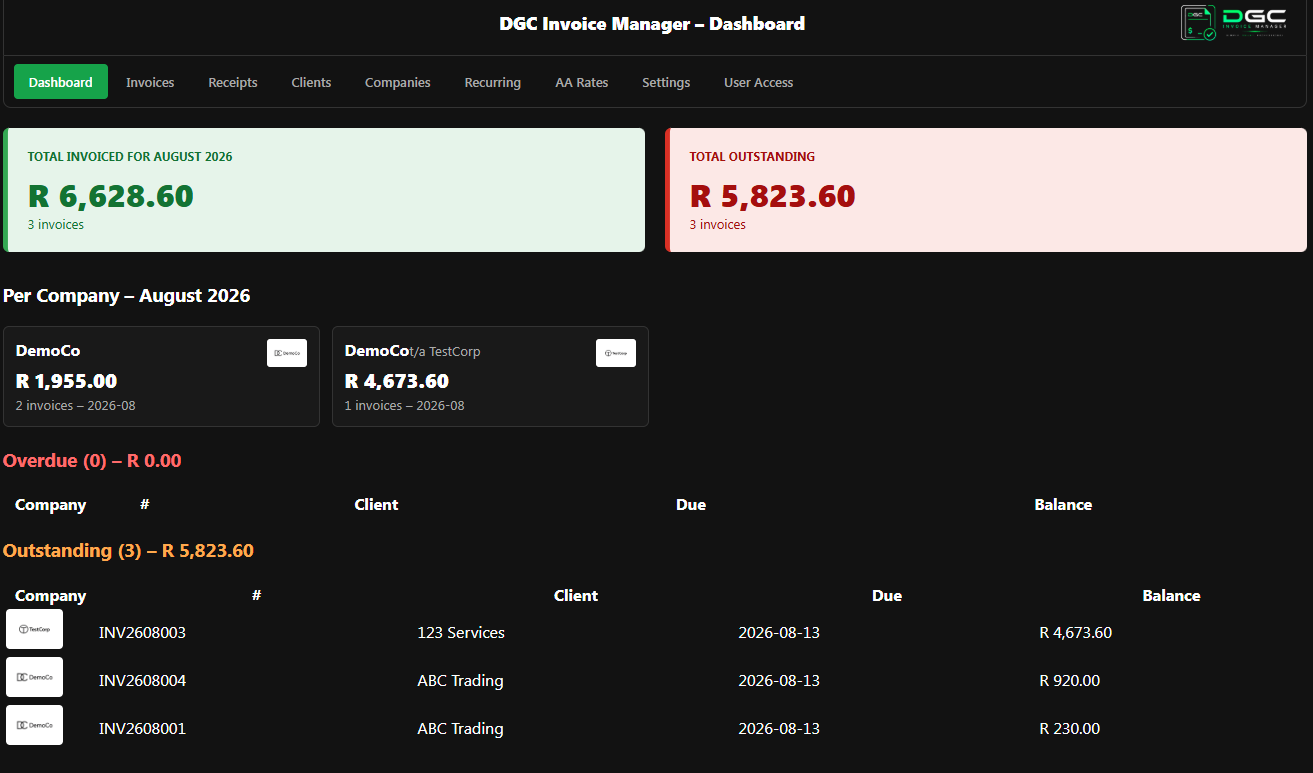Click "3 invoices" under total outstanding
This screenshot has height=773, width=1313.
[718, 225]
